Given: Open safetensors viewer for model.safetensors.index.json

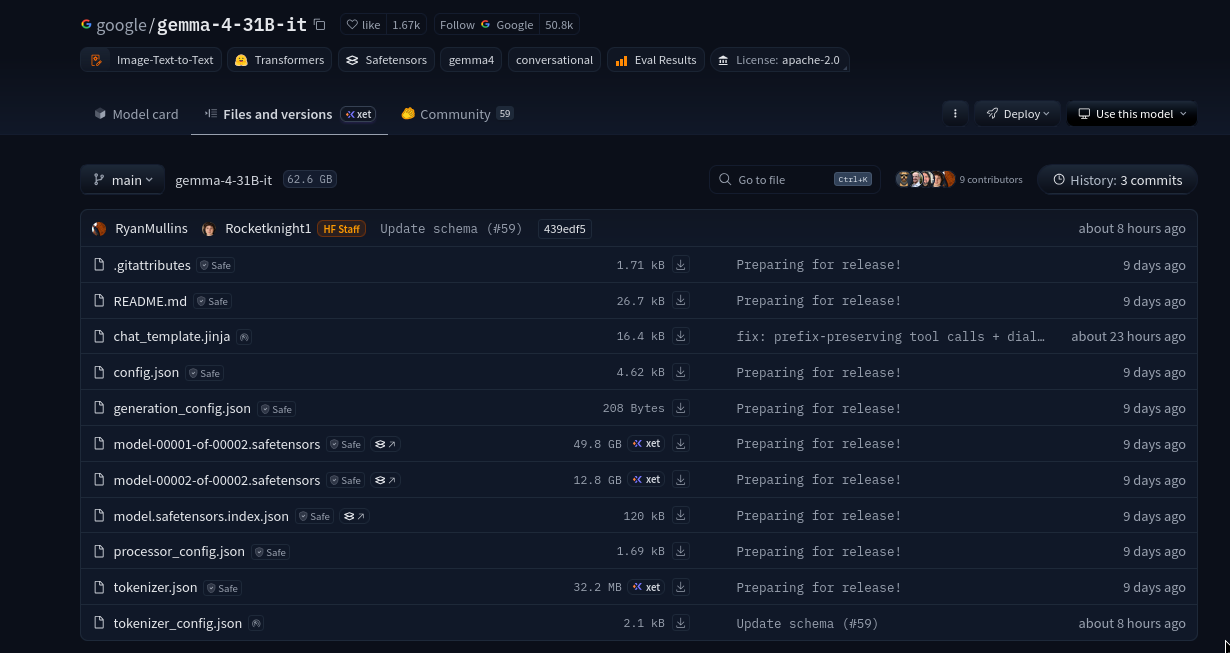Looking at the screenshot, I should pyautogui.click(x=354, y=516).
